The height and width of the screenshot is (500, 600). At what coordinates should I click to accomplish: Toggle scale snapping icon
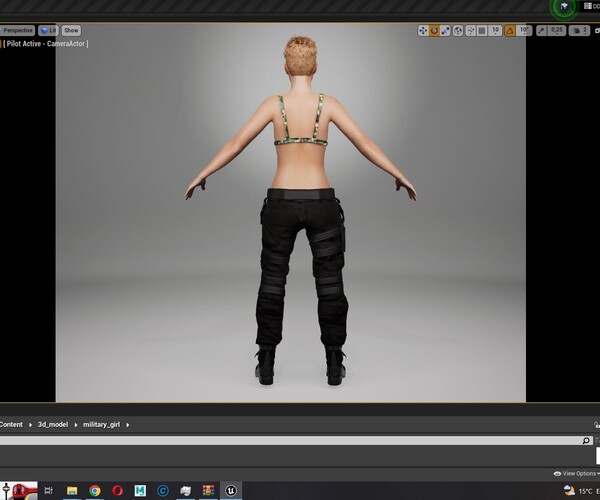pyautogui.click(x=541, y=31)
